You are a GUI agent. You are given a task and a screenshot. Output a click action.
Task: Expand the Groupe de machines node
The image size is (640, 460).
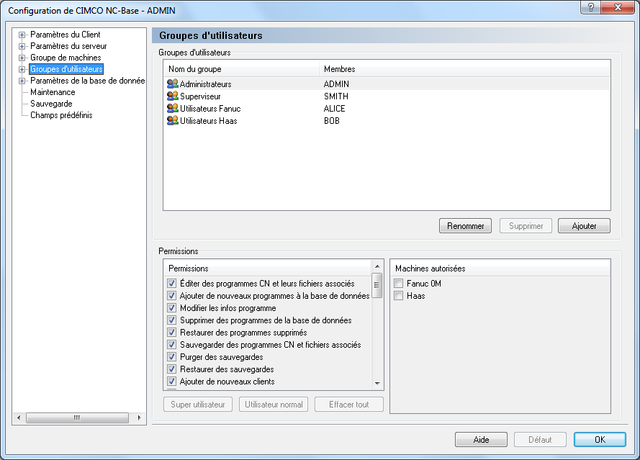click(22, 58)
